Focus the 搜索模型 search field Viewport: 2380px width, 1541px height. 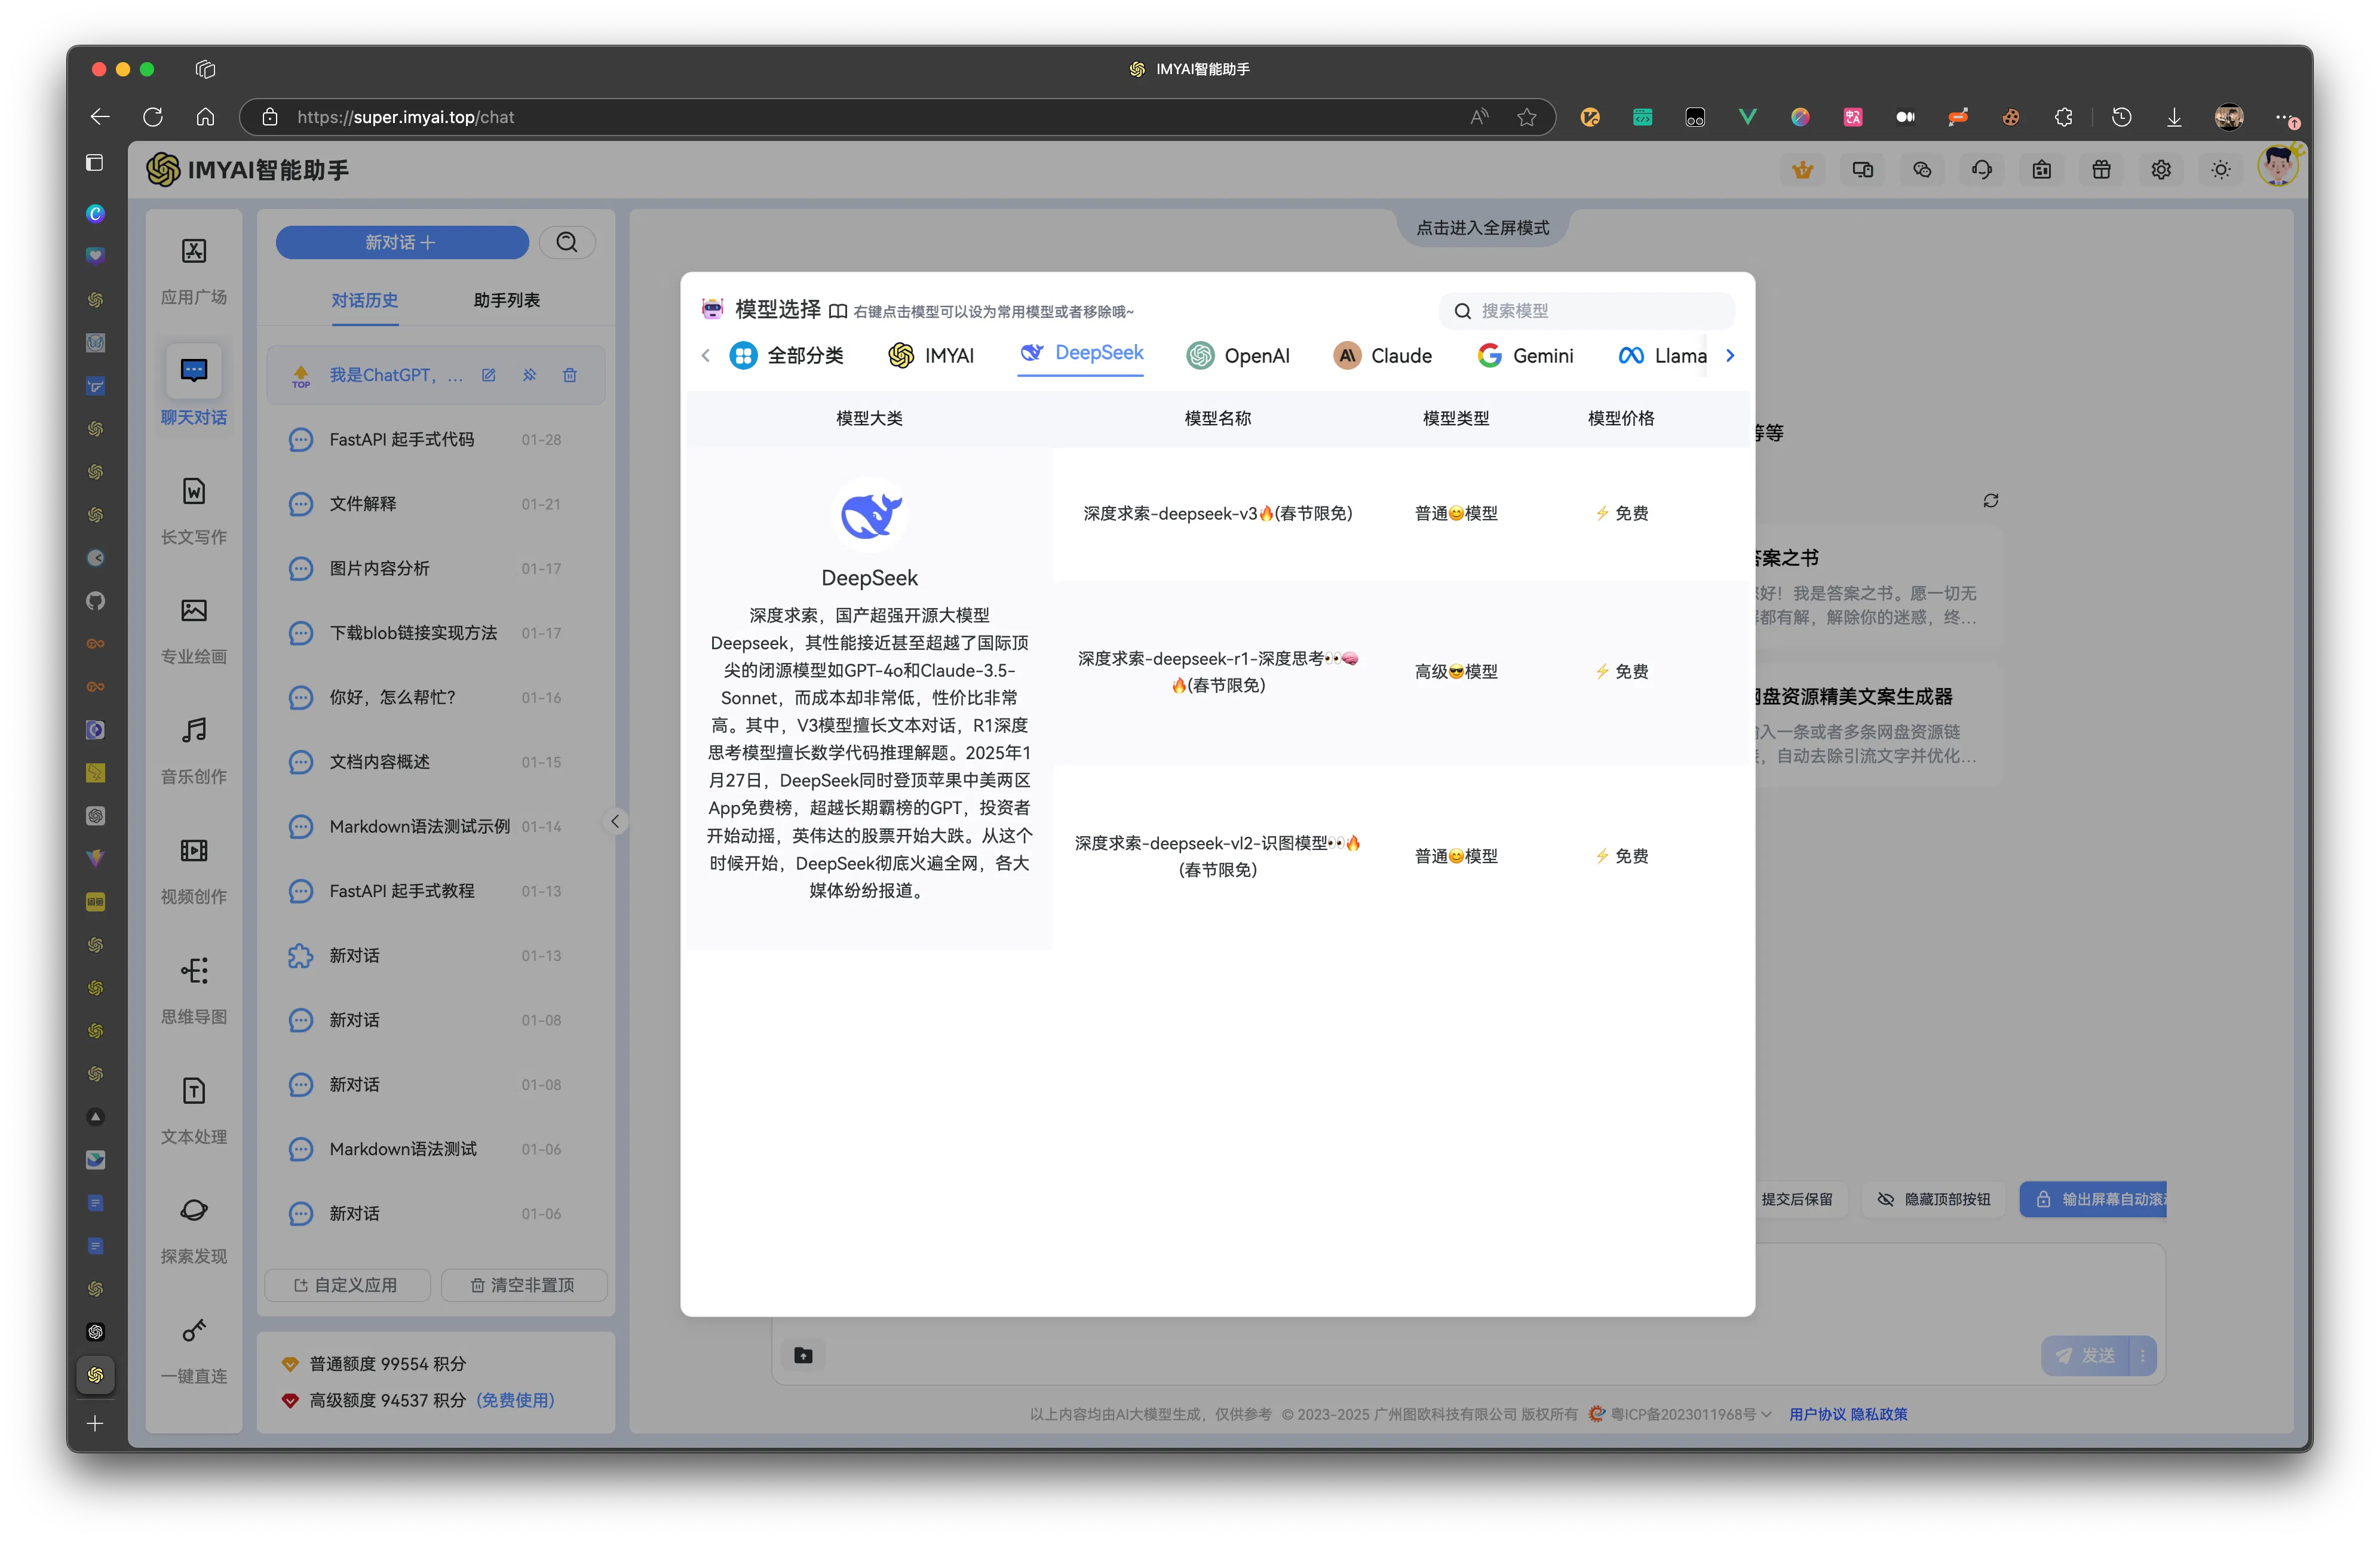(1587, 311)
